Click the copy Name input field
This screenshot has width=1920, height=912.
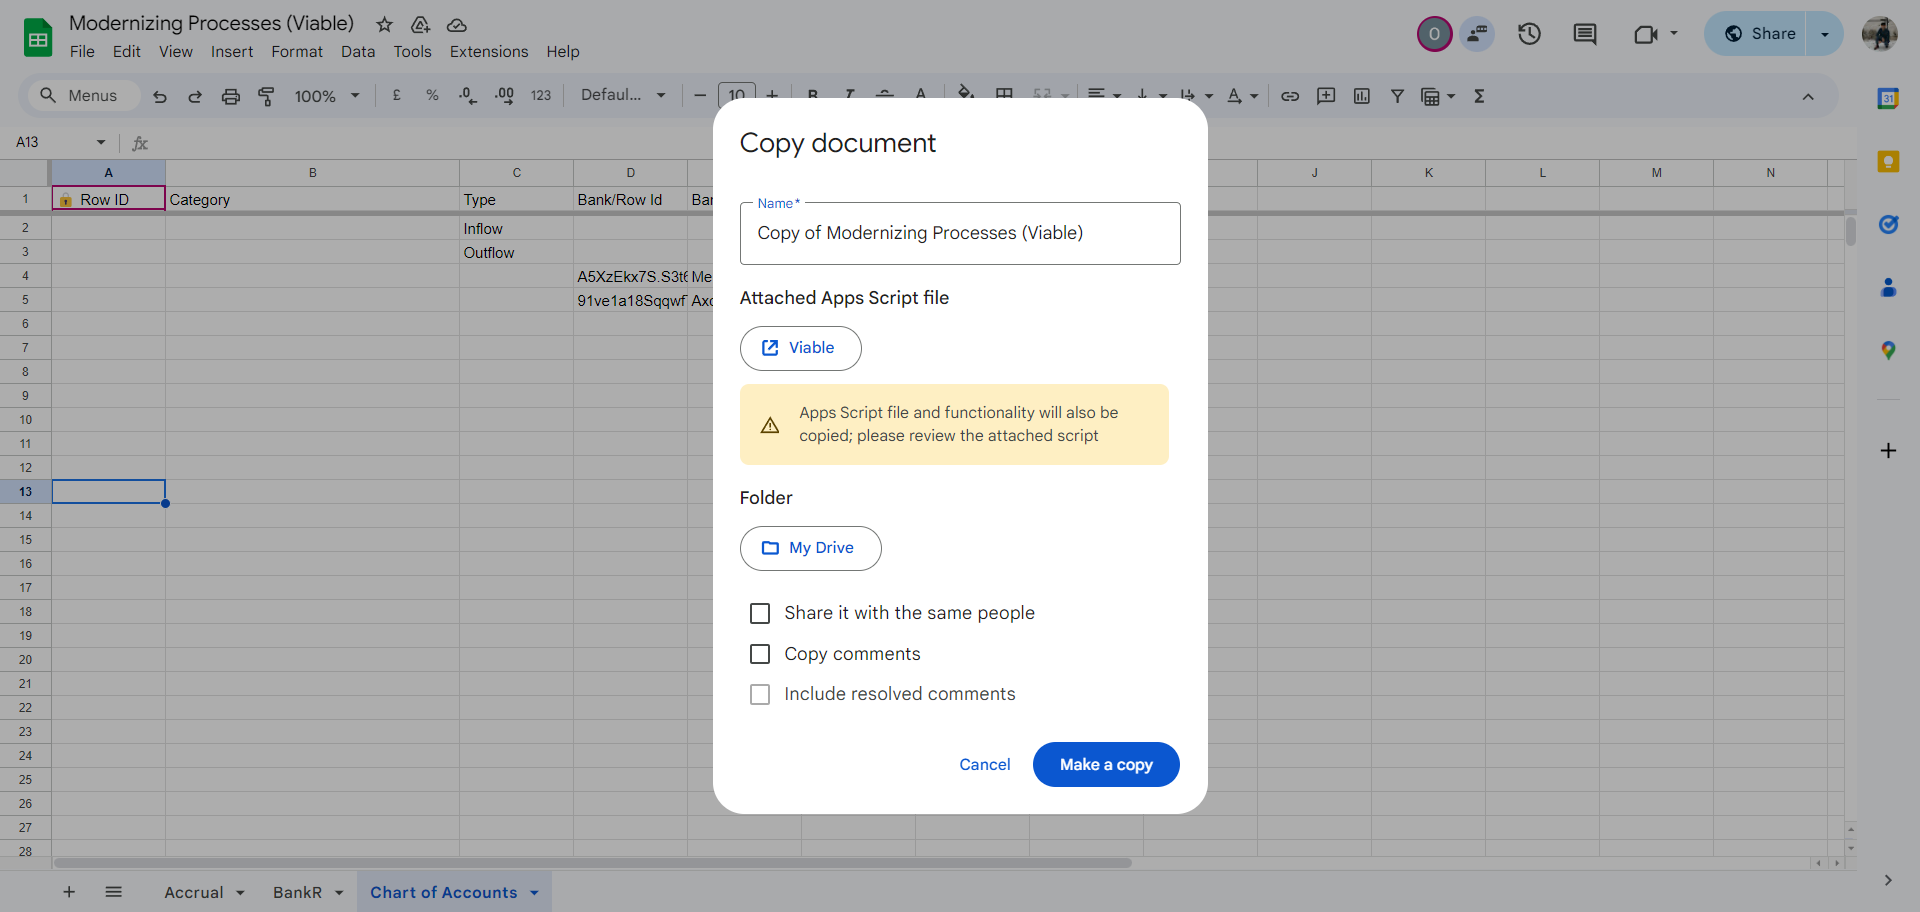(959, 233)
